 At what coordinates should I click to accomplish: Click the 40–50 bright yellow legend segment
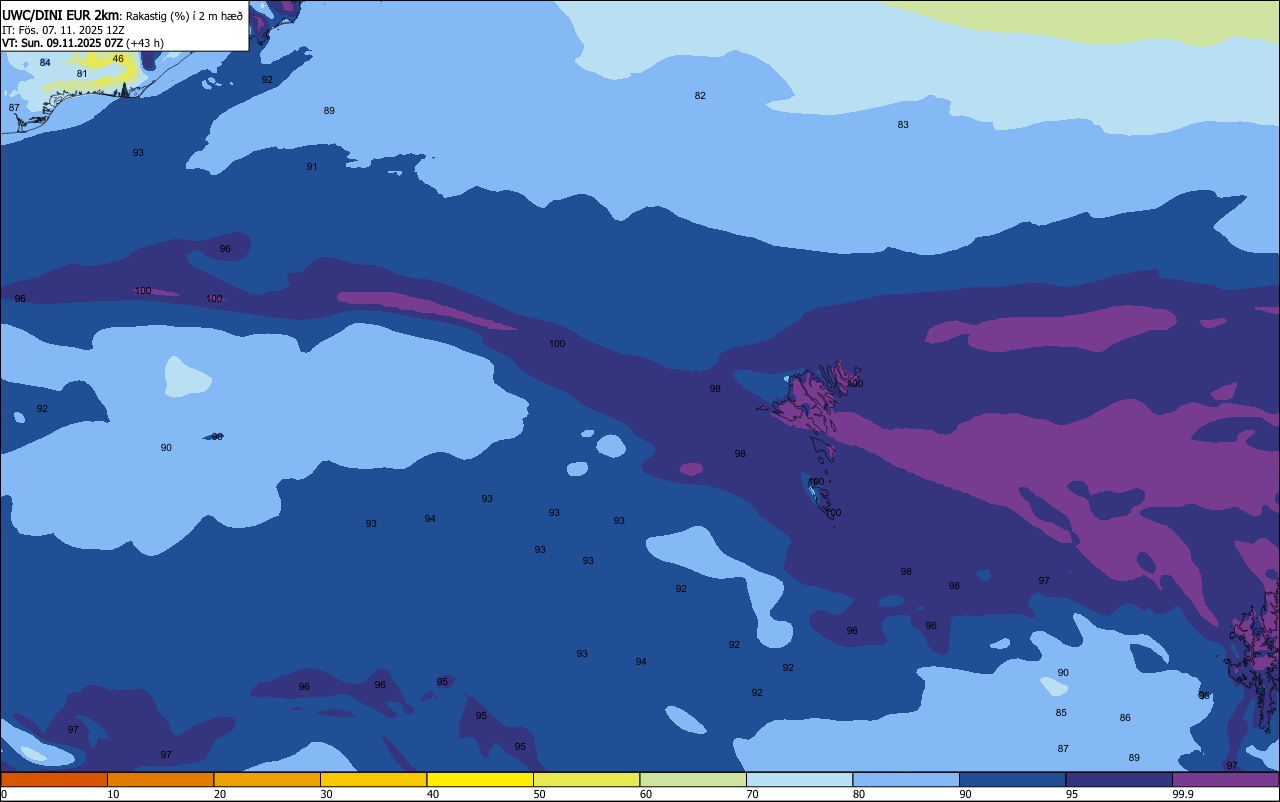click(480, 779)
